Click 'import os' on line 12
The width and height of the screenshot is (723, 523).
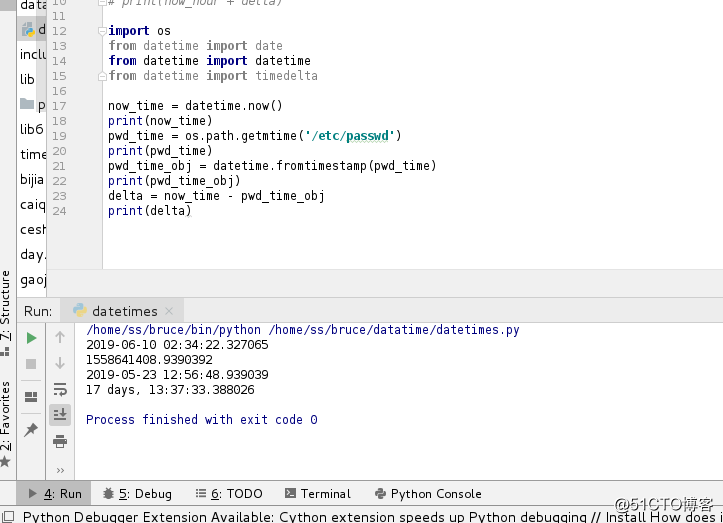(139, 31)
